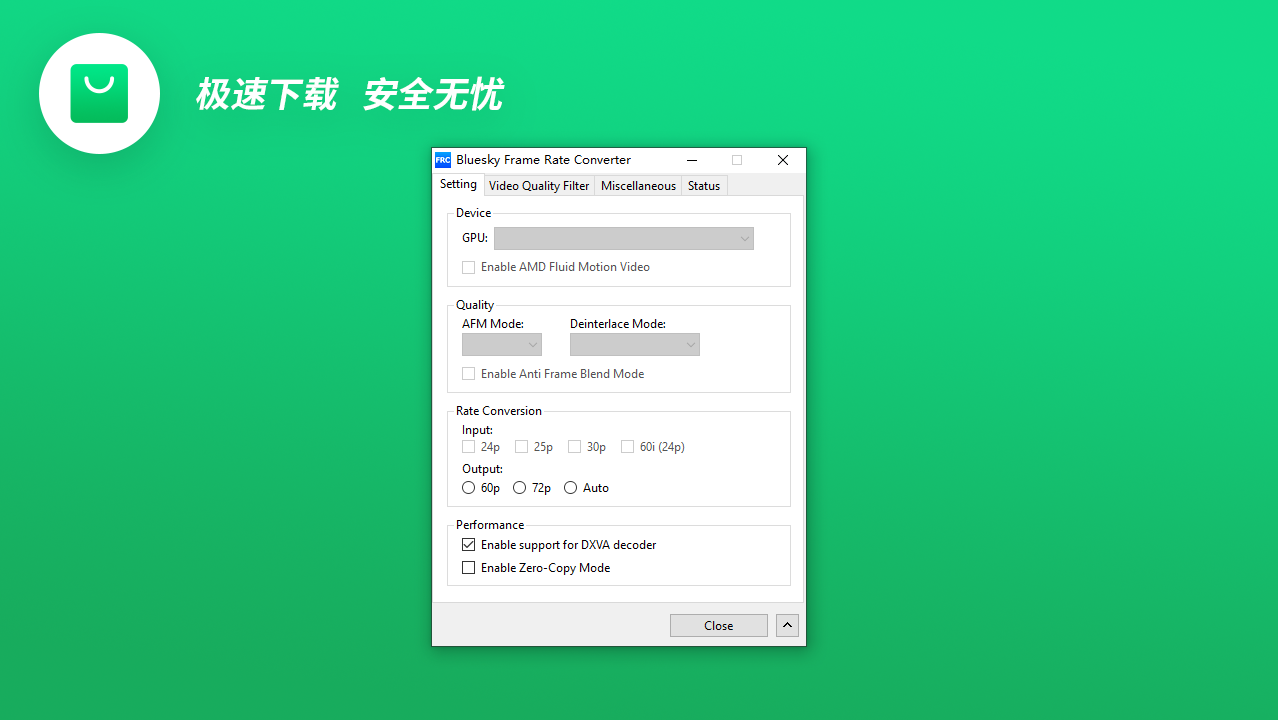Click the Performance group label

[490, 525]
